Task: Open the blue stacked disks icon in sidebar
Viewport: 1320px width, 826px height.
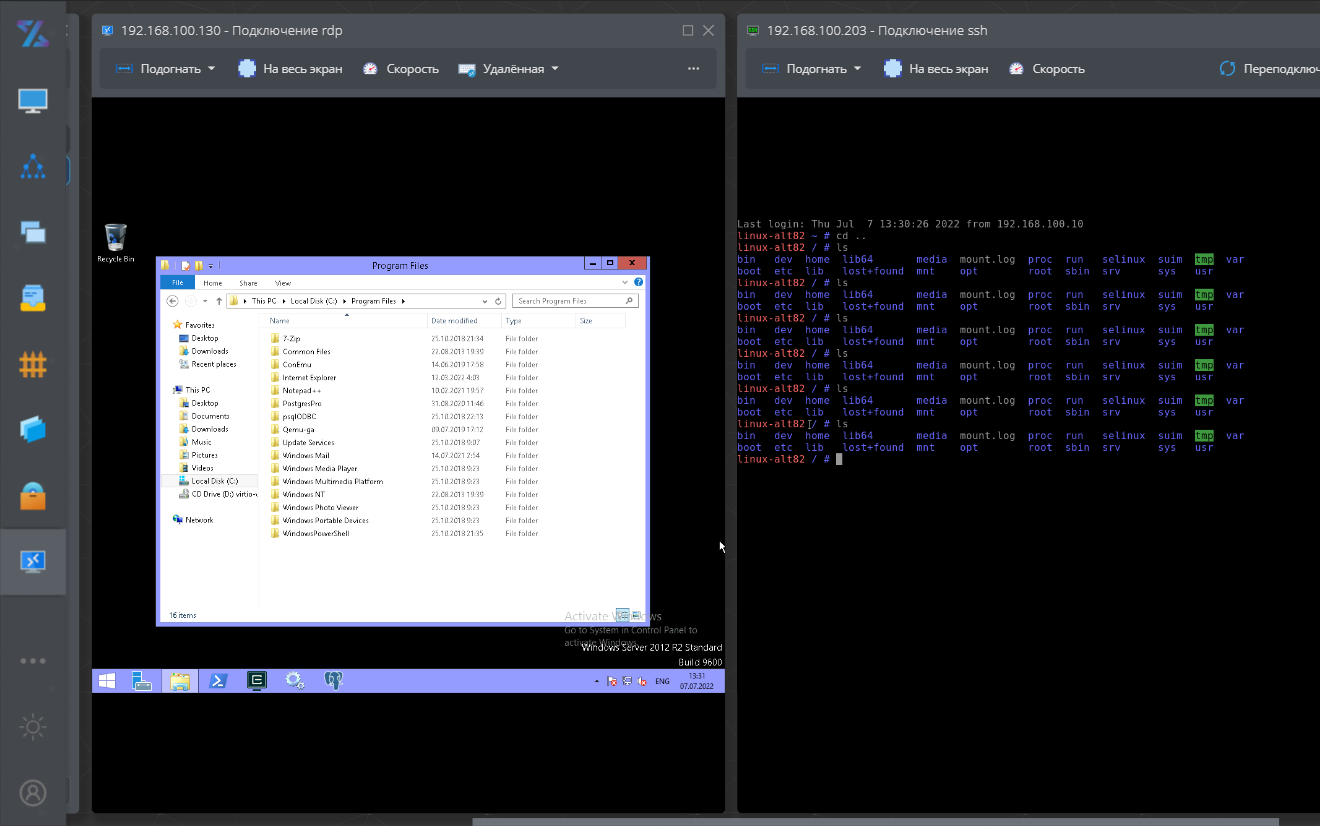Action: click(33, 430)
